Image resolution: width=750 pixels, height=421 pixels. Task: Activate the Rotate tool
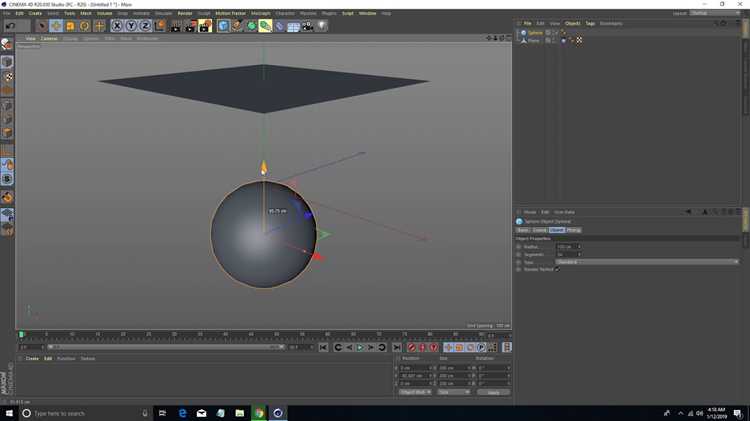point(85,25)
